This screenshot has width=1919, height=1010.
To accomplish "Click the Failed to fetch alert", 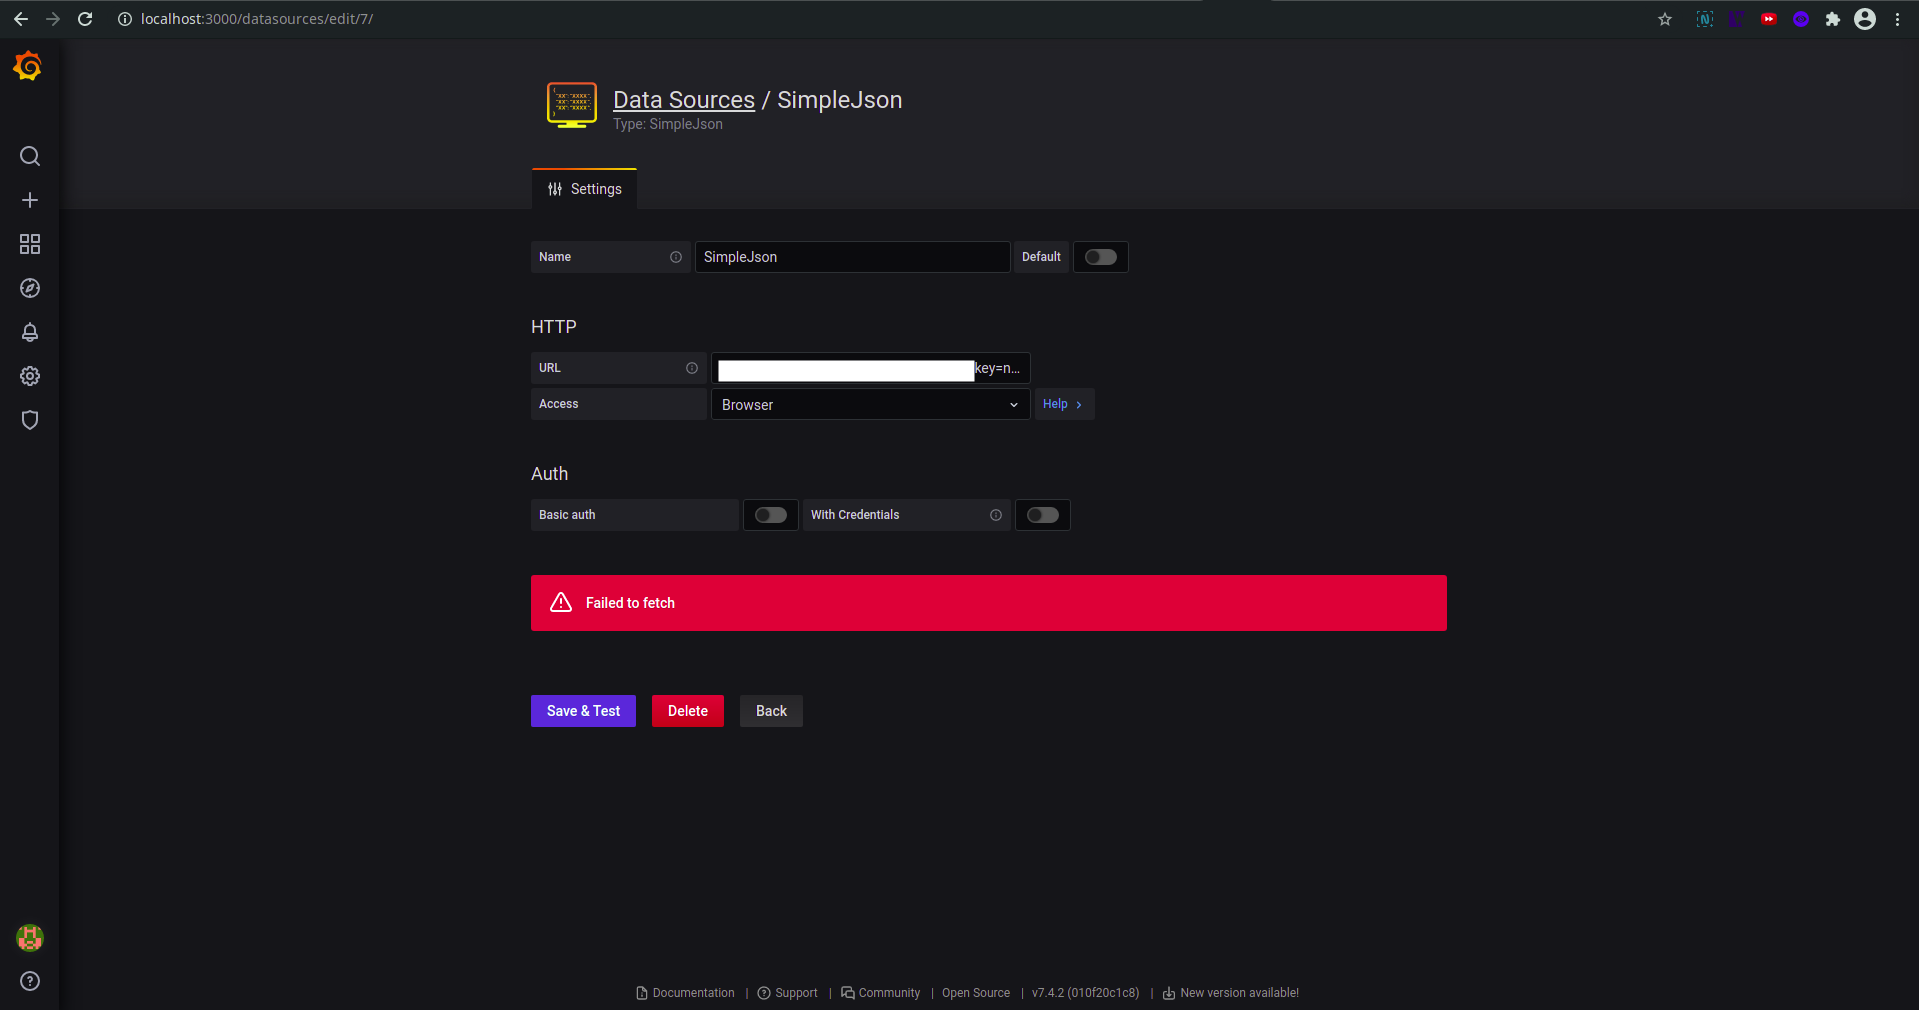I will [989, 603].
